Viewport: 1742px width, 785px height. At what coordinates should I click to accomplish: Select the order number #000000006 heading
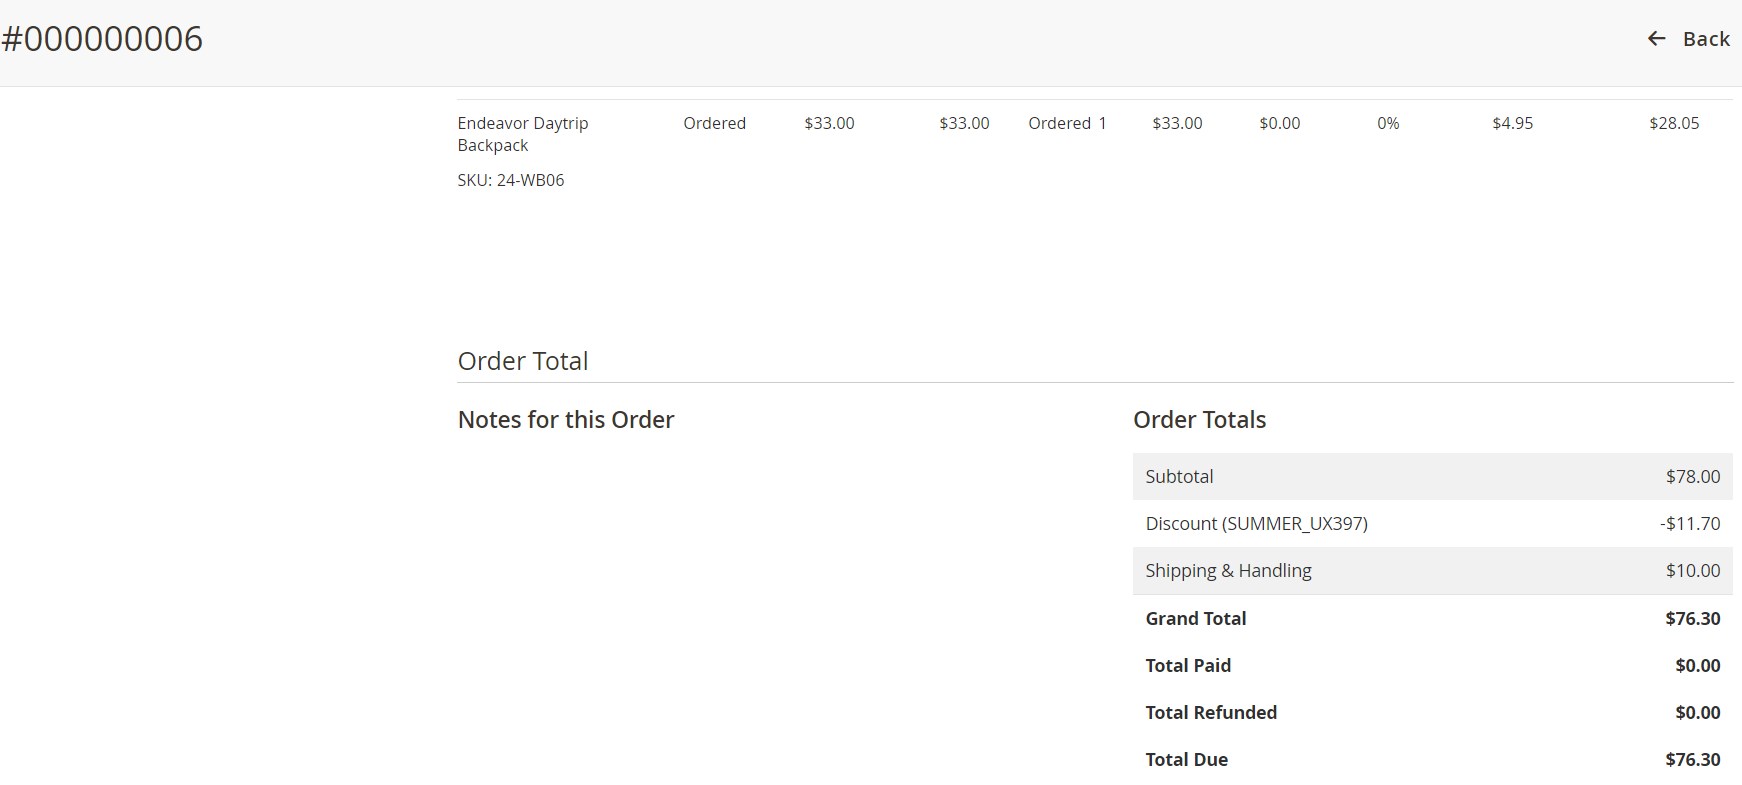point(102,39)
